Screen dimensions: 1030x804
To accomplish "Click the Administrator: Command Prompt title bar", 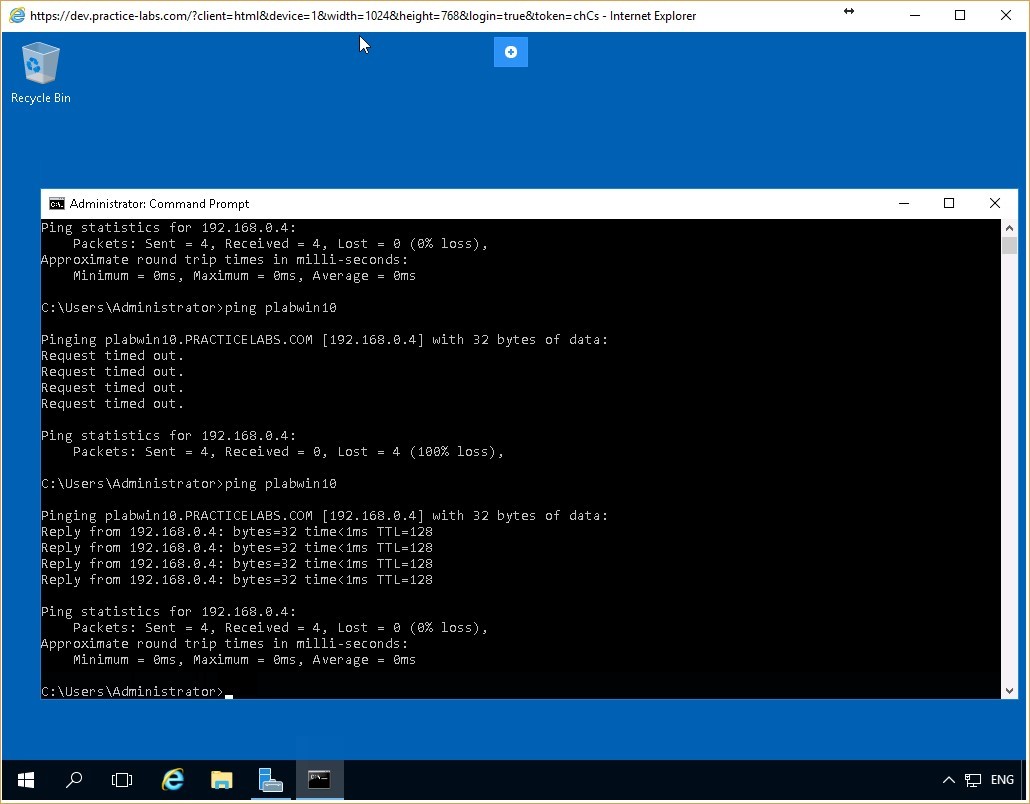I will pyautogui.click(x=500, y=203).
